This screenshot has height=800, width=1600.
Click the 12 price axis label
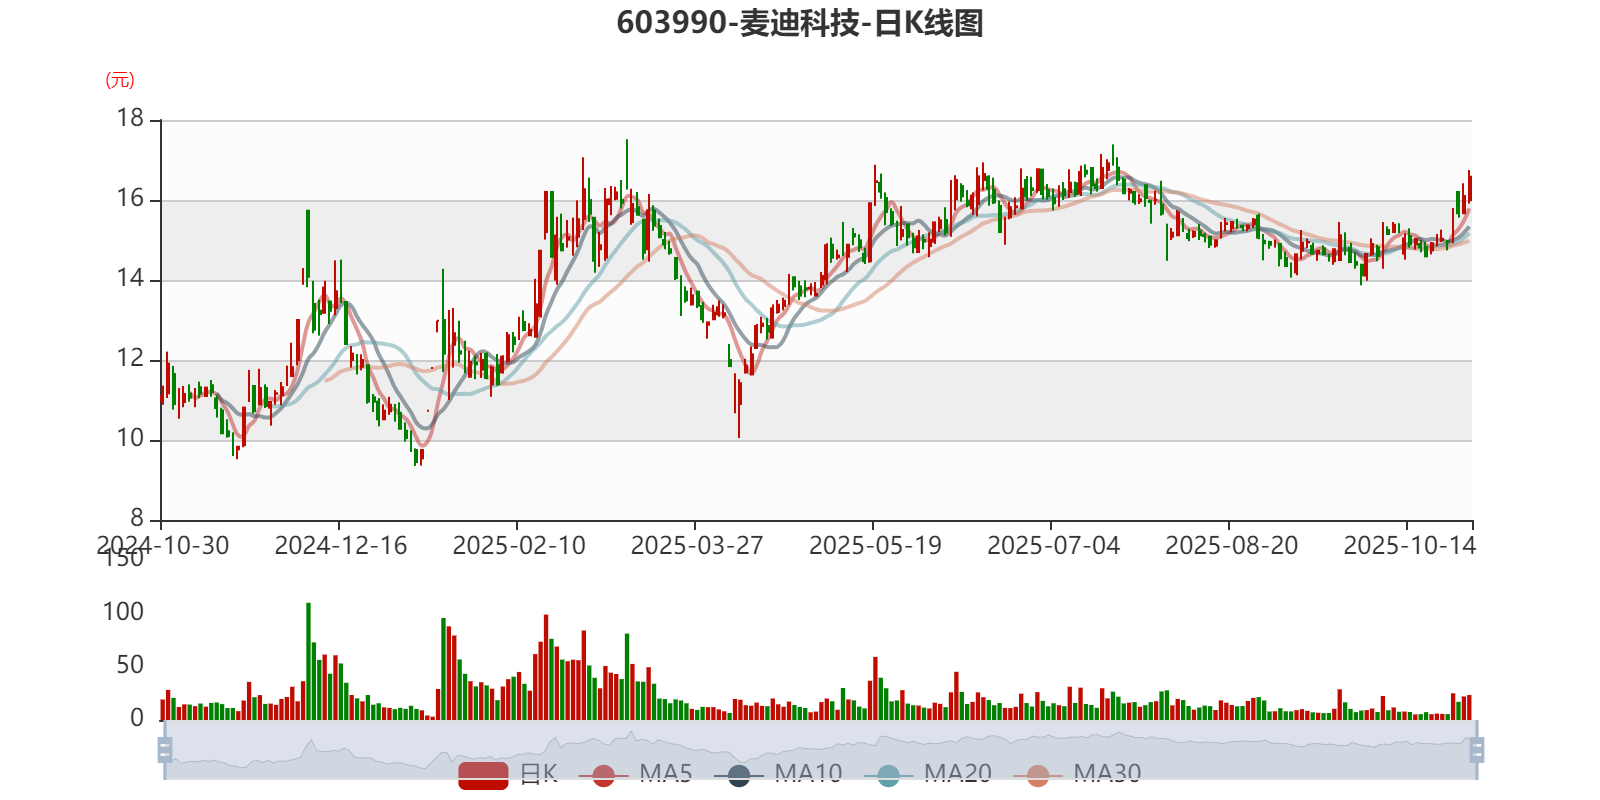131,359
